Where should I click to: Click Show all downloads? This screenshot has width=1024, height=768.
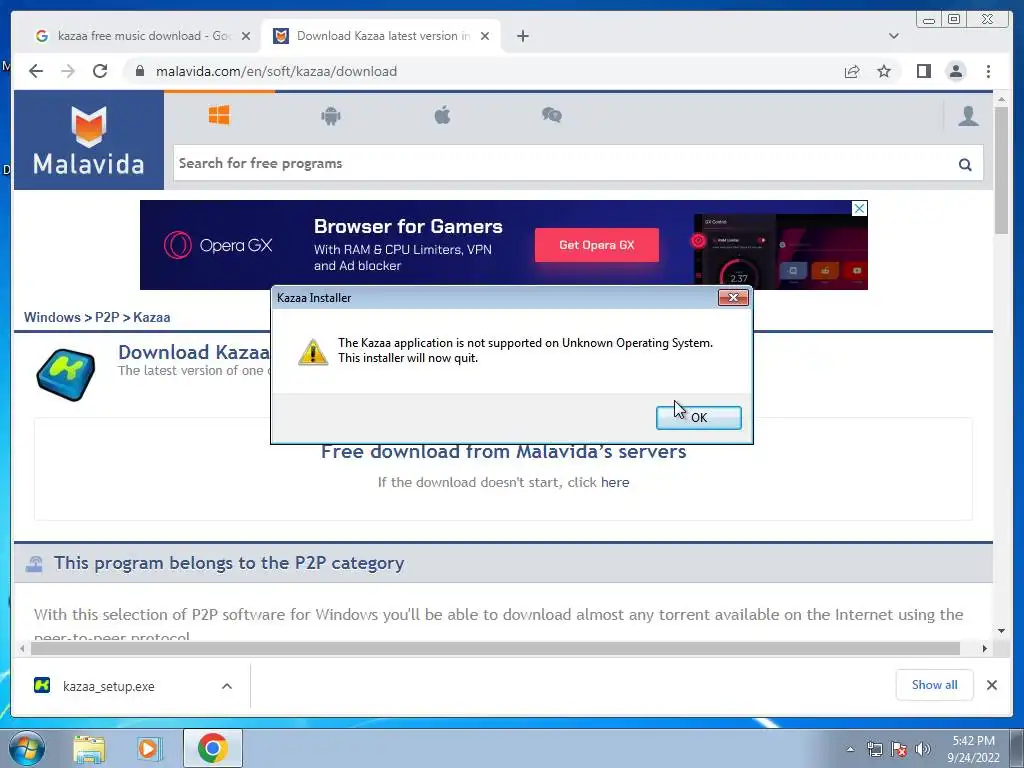(x=935, y=685)
